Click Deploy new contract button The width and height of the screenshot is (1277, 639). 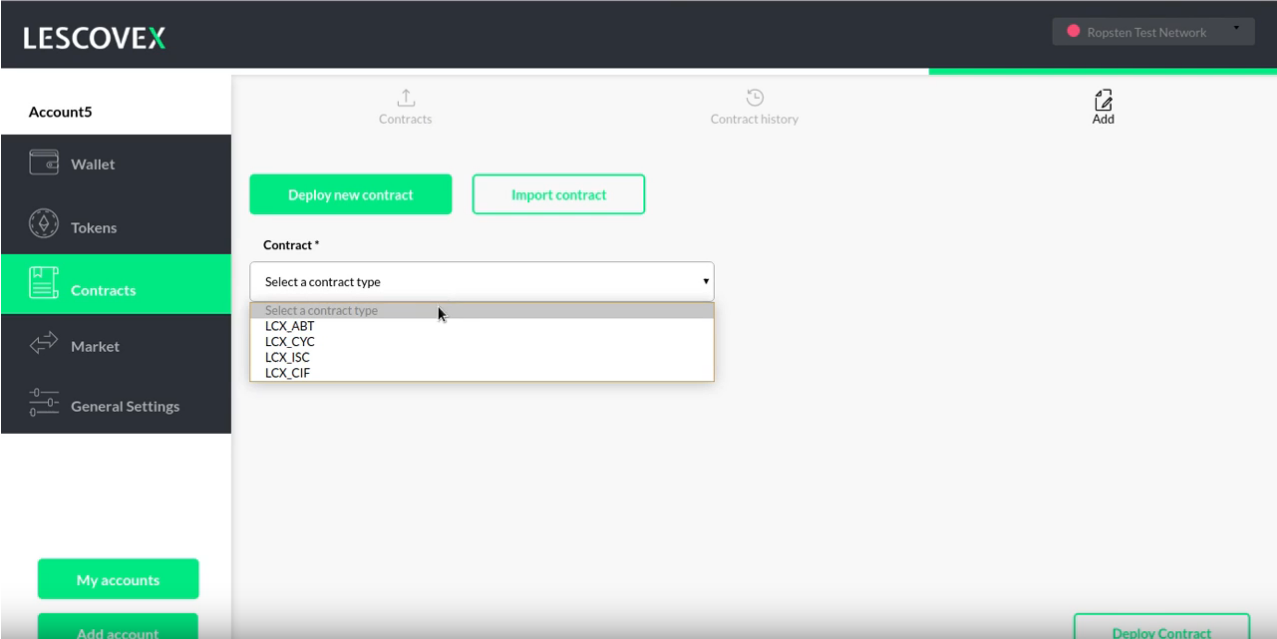pyautogui.click(x=350, y=194)
